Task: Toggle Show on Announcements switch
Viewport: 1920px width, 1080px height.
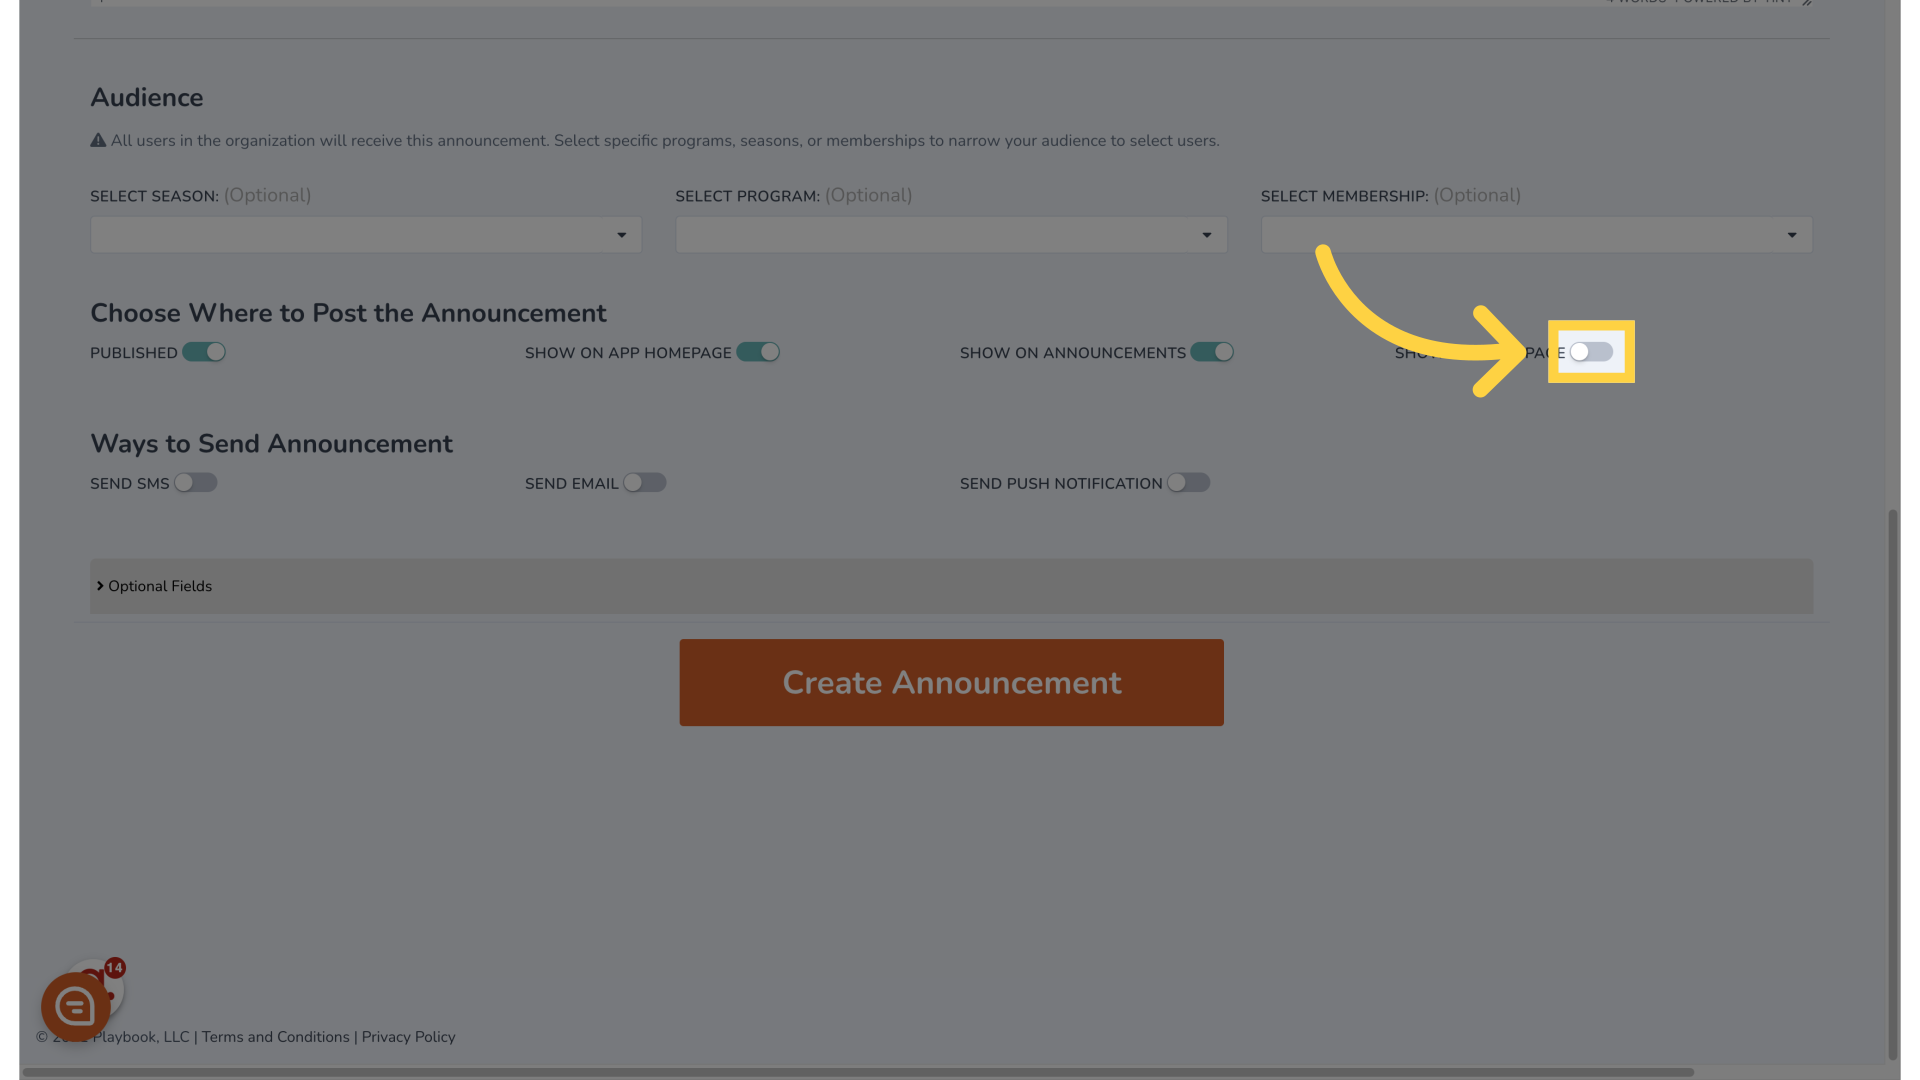Action: click(x=1212, y=352)
